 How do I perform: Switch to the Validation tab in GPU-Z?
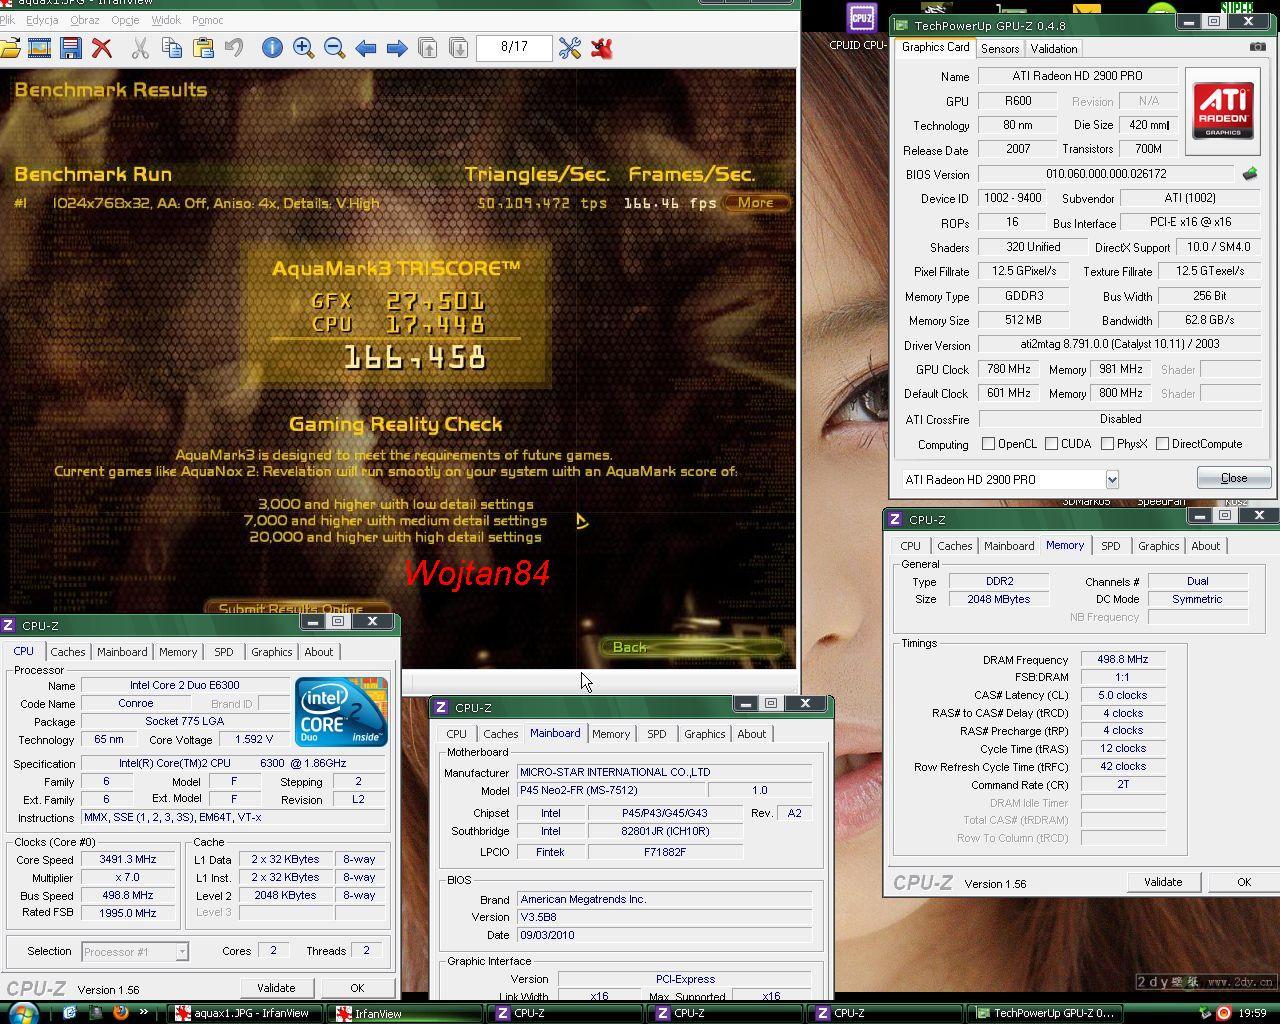coord(1054,48)
